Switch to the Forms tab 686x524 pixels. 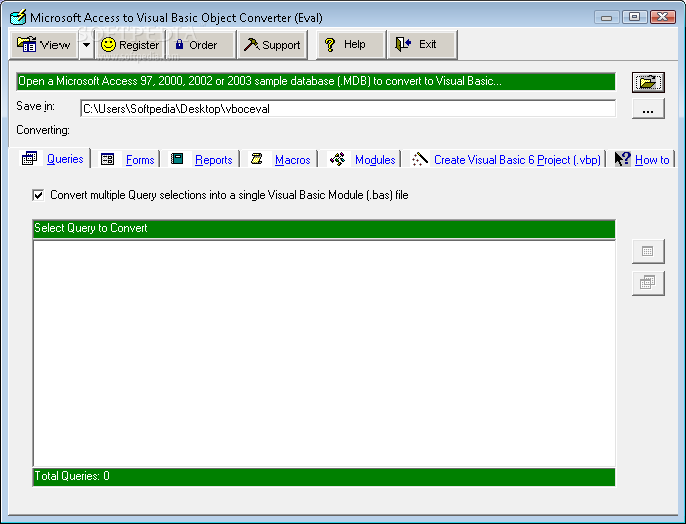(x=127, y=160)
